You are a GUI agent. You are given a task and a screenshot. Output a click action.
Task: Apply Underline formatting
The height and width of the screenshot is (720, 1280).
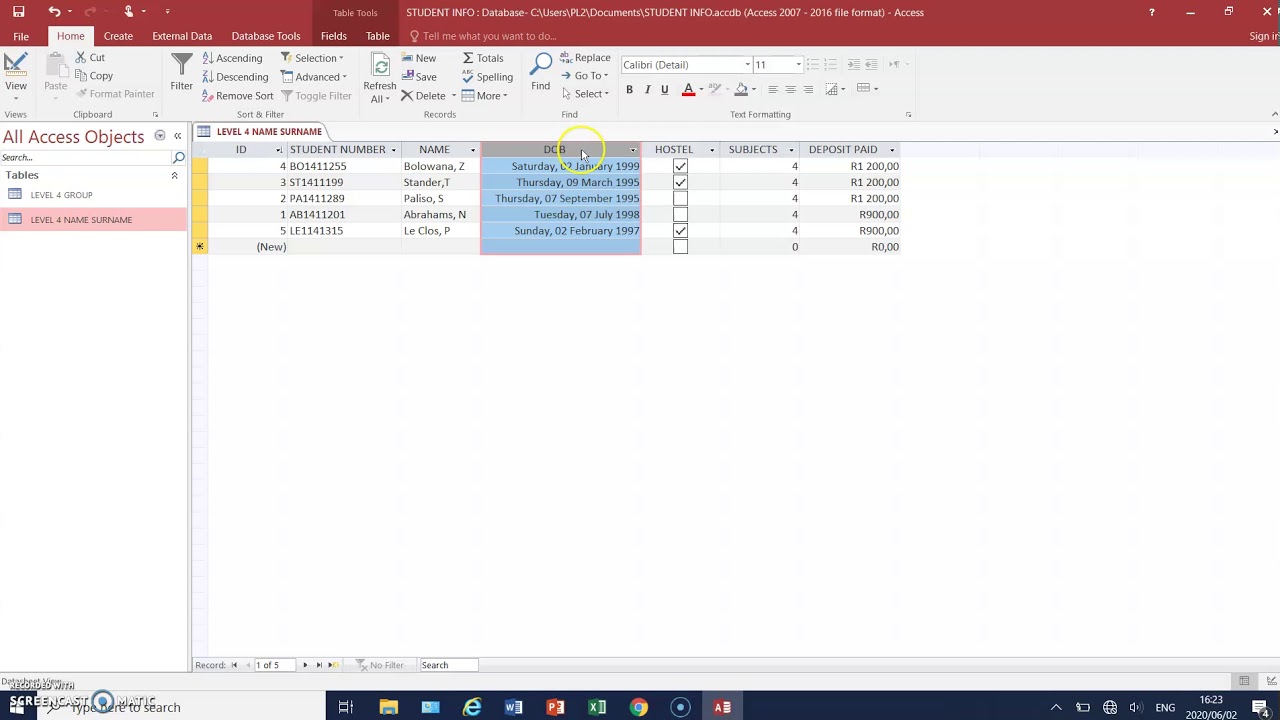pos(664,90)
